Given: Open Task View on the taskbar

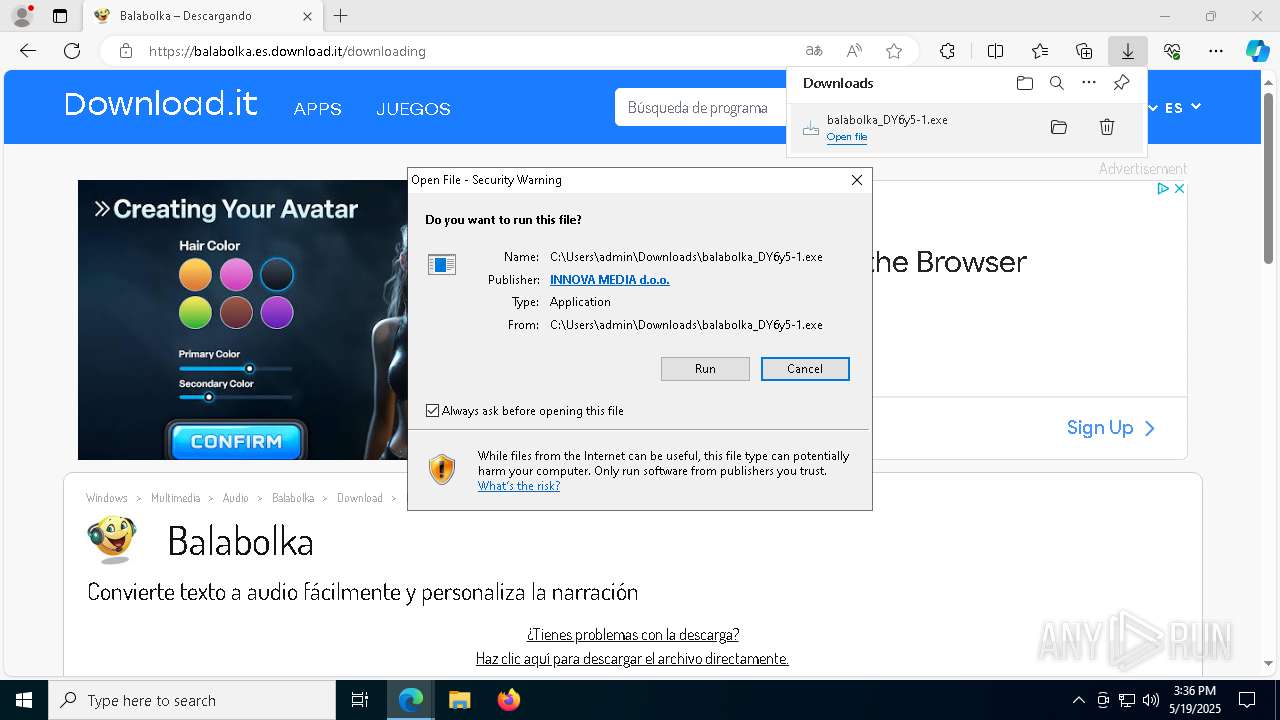Looking at the screenshot, I should (x=360, y=700).
